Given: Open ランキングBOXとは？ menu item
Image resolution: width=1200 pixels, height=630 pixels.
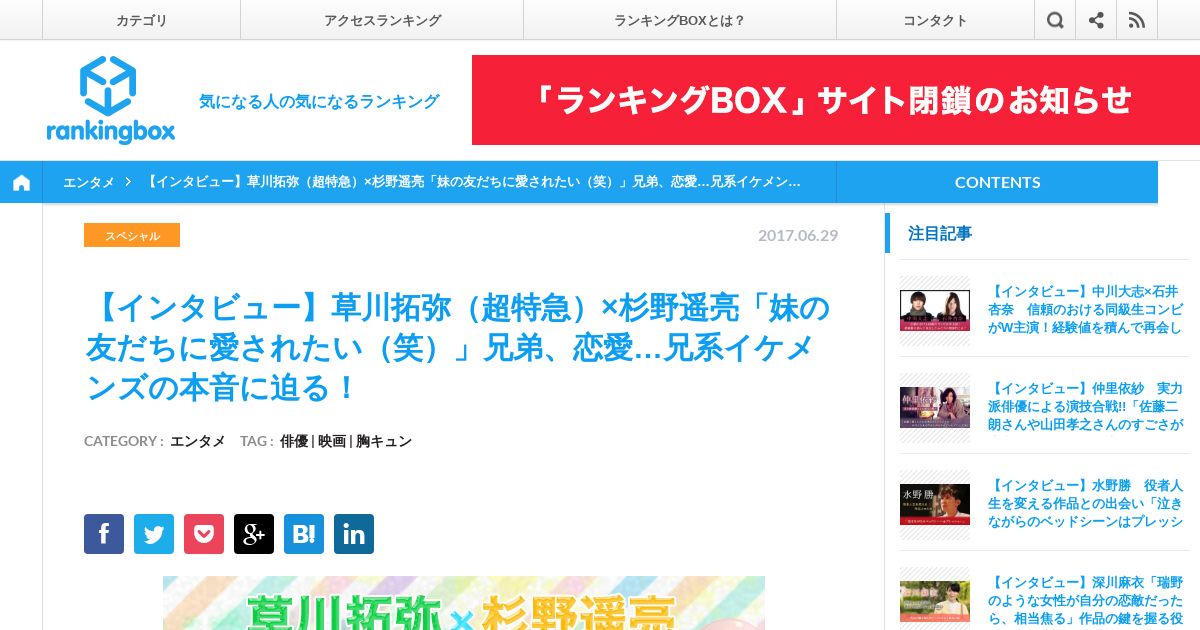Looking at the screenshot, I should [x=680, y=20].
